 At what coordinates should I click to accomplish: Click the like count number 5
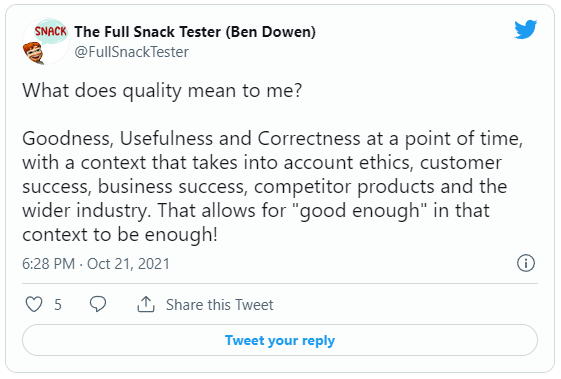[x=58, y=305]
